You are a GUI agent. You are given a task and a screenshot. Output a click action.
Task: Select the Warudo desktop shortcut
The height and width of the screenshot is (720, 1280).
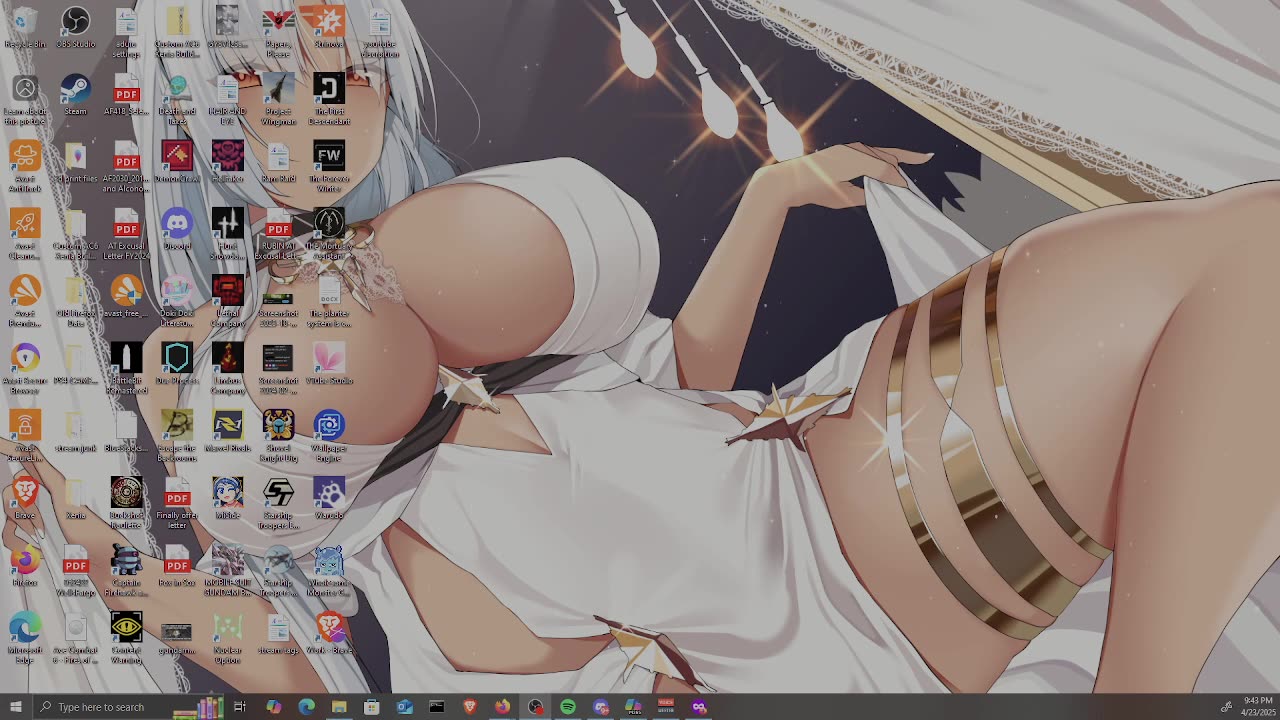(x=329, y=498)
